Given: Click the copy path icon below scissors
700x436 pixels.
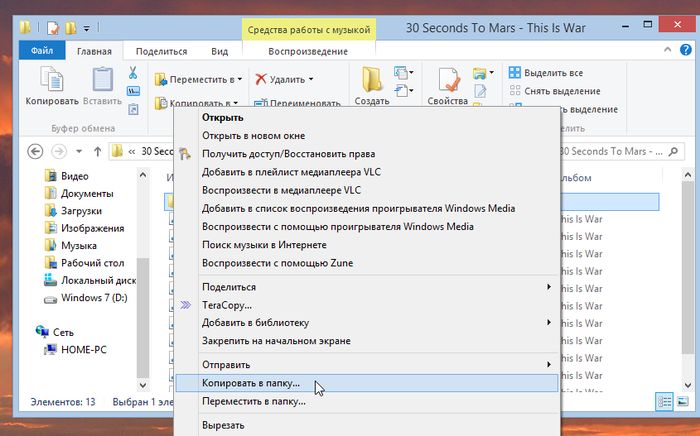Looking at the screenshot, I should click(133, 91).
